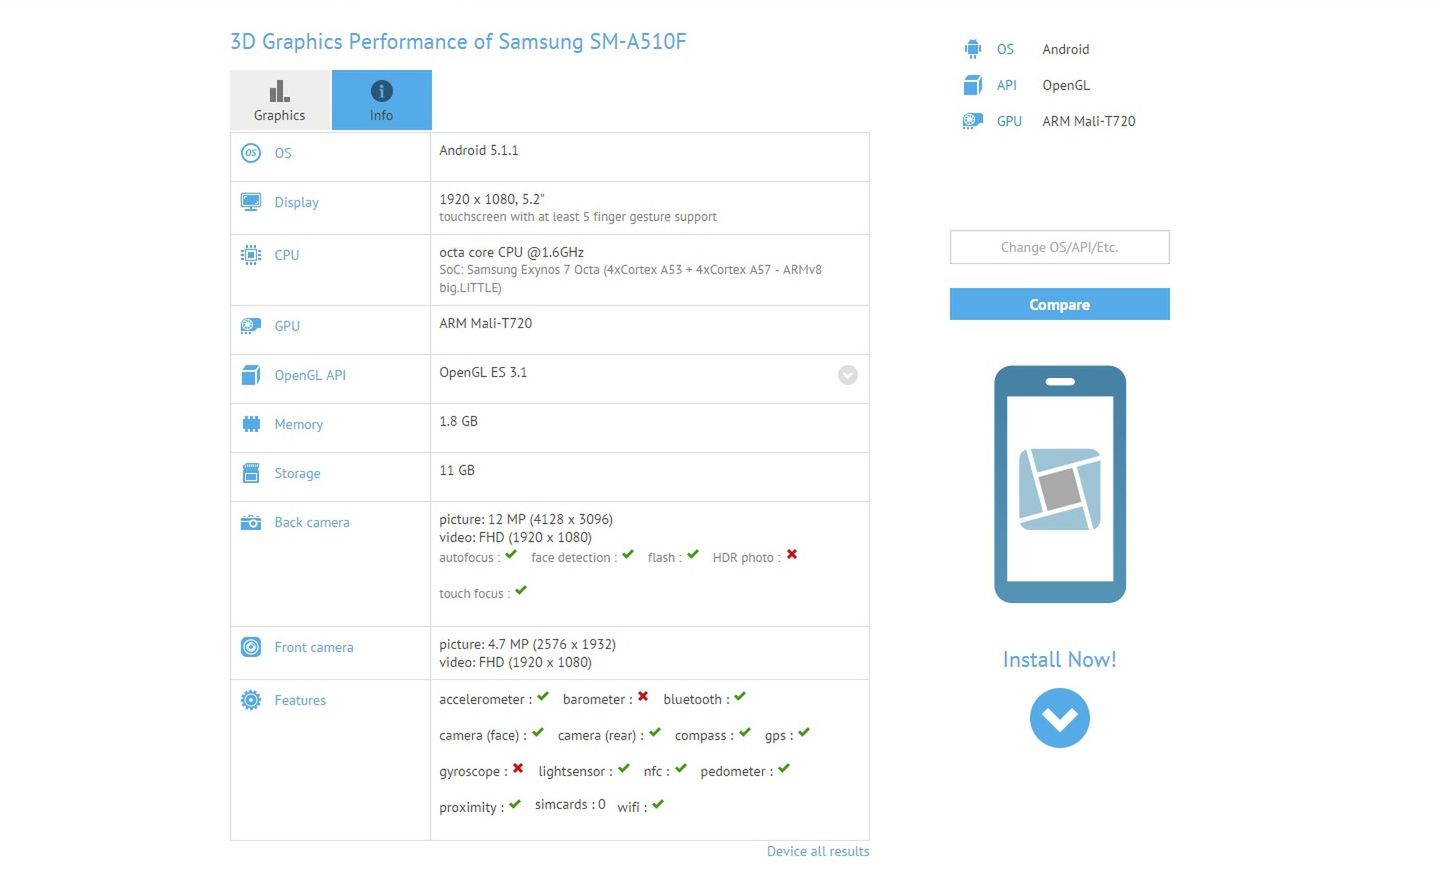Image resolution: width=1440 pixels, height=880 pixels.
Task: Click the HDR photo red cross
Action: [x=792, y=554]
